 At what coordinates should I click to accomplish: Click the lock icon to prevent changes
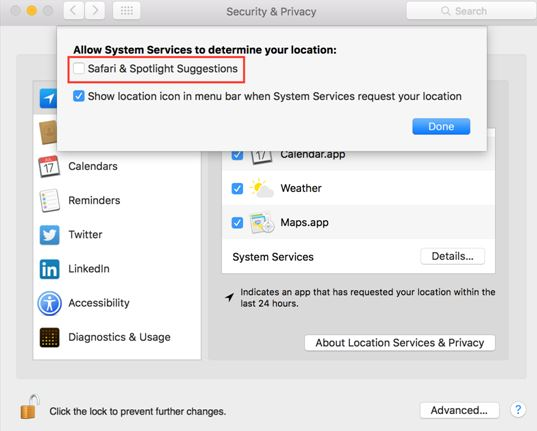pyautogui.click(x=29, y=407)
